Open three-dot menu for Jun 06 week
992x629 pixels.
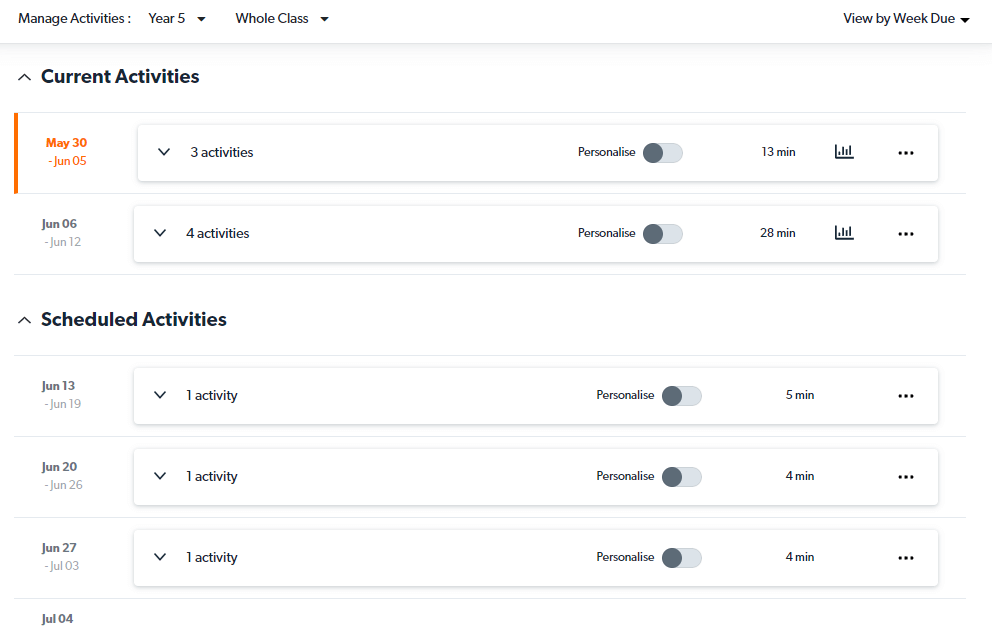click(906, 234)
